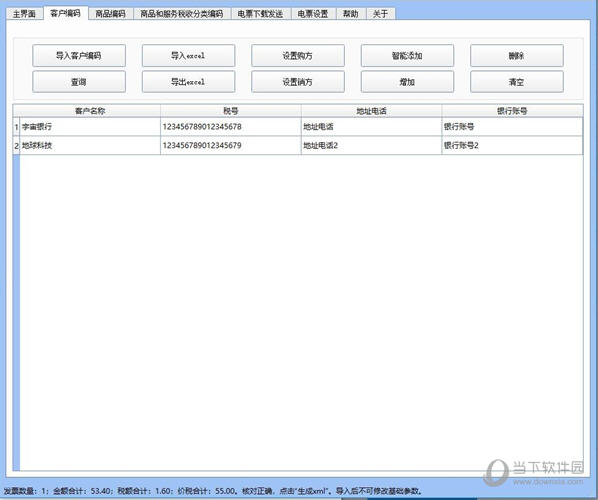The width and height of the screenshot is (598, 500).
Task: Select the 宇宙银行 customer name cell
Action: point(90,127)
